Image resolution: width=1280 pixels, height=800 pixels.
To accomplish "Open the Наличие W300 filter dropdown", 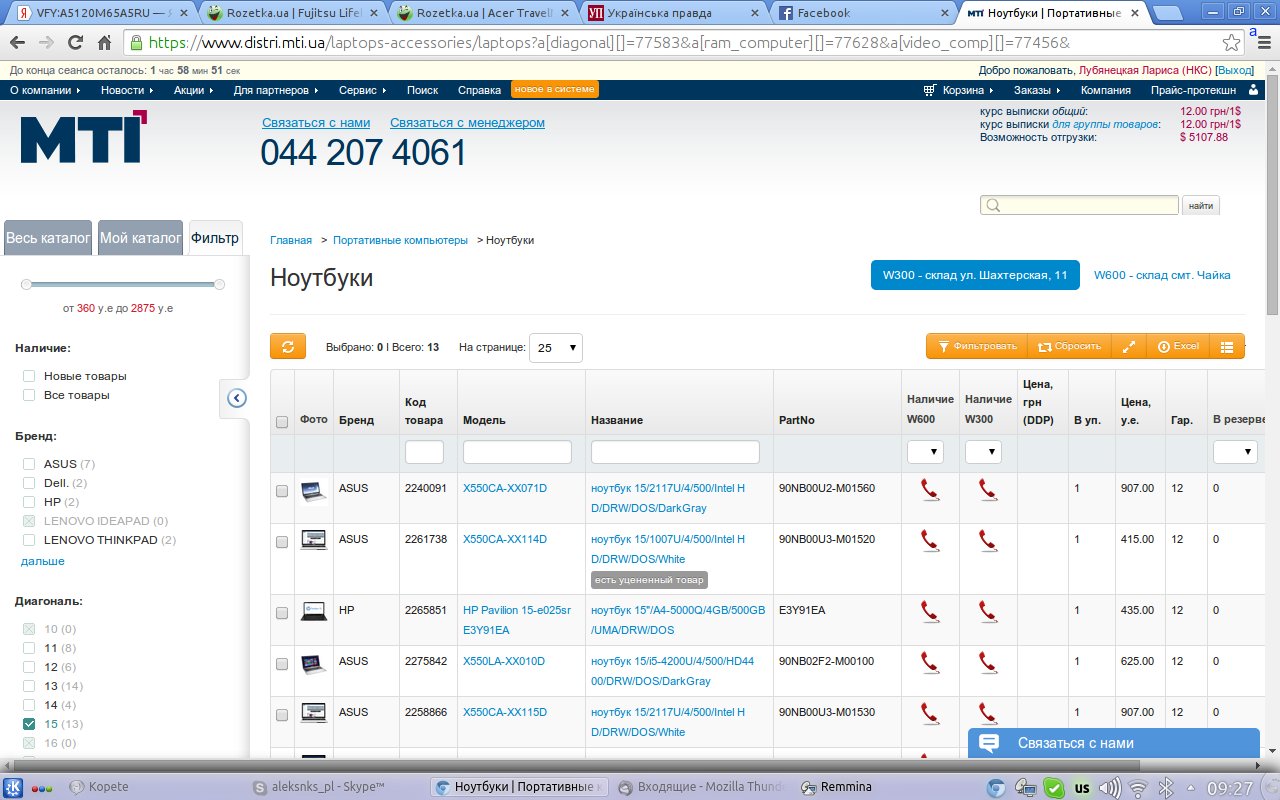I will pyautogui.click(x=984, y=452).
